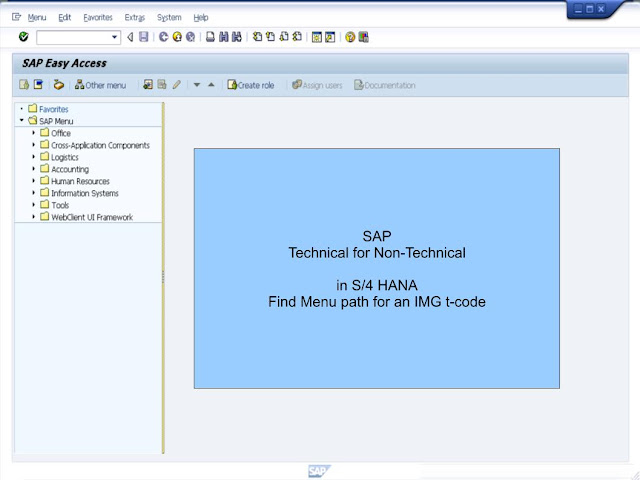Open Help via yellow question mark icon
The image size is (640, 480).
[350, 37]
